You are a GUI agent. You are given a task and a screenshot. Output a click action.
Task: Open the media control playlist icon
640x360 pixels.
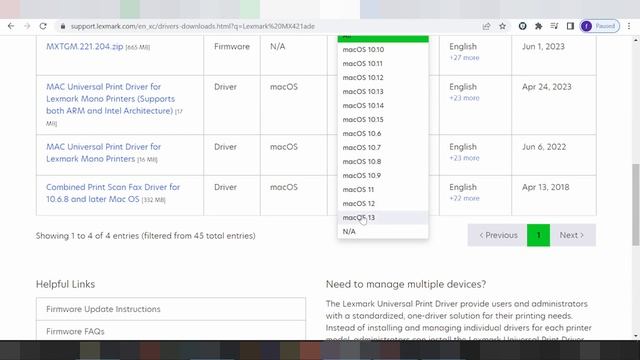554,26
